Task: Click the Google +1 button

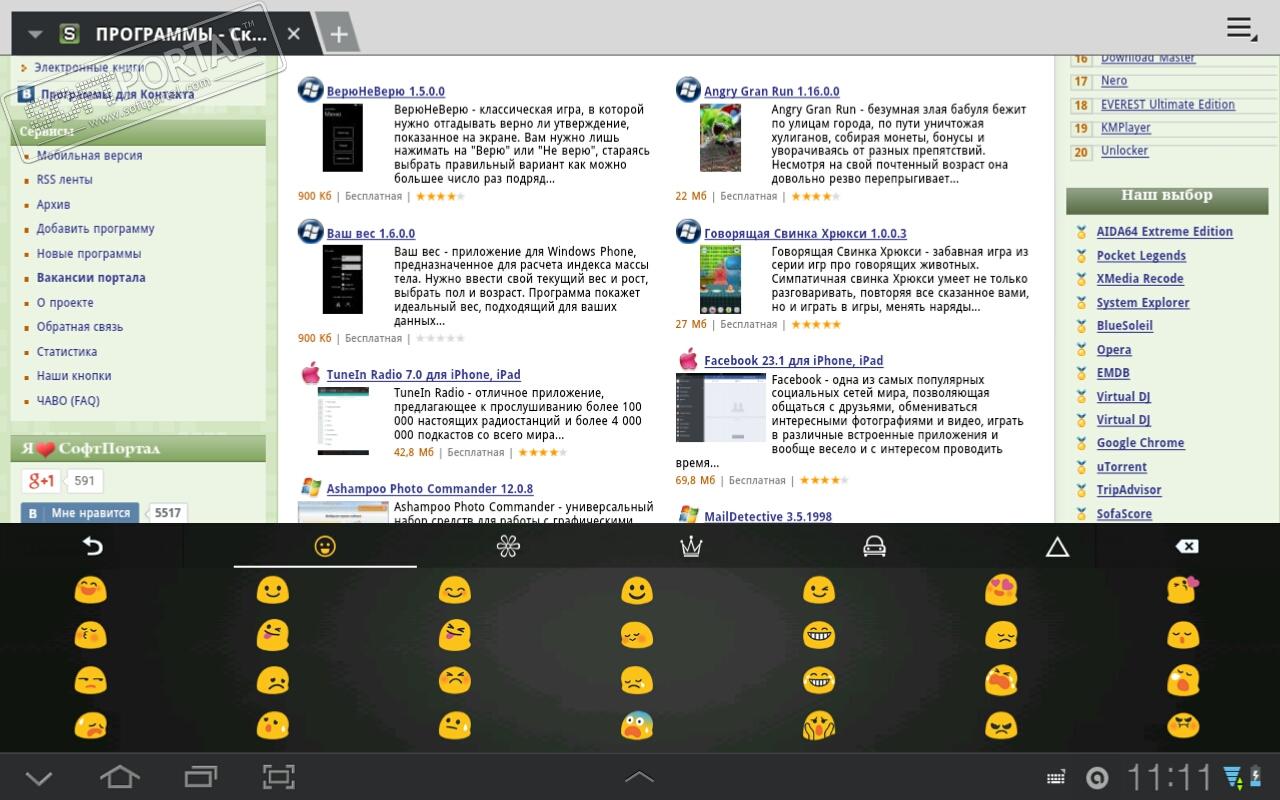Action: pos(41,481)
